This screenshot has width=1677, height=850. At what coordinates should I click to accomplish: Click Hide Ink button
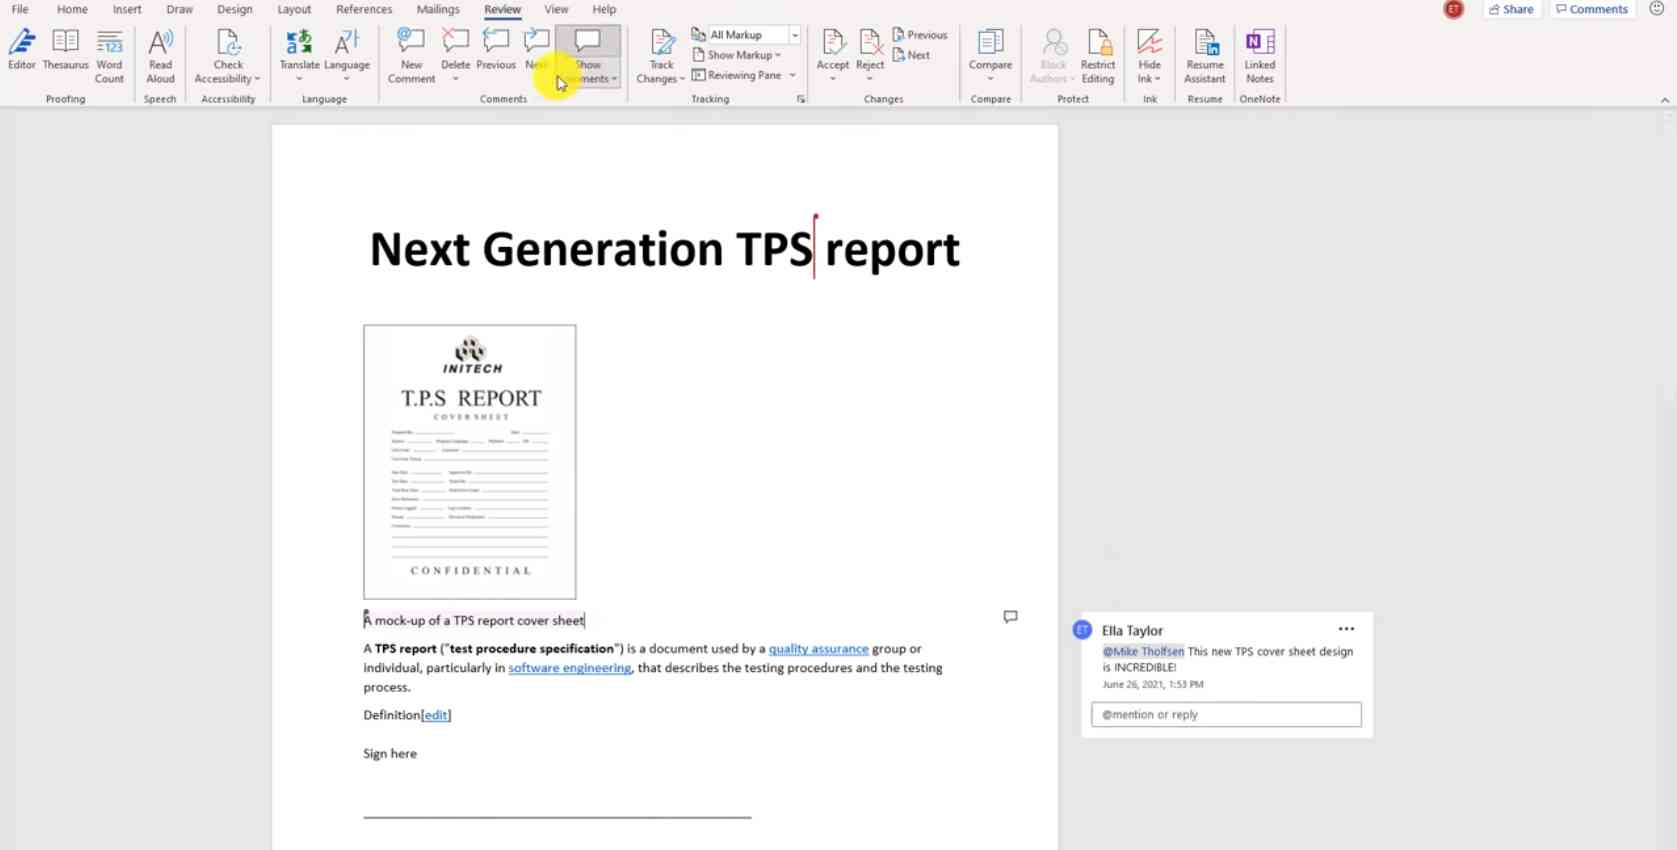coord(1149,56)
